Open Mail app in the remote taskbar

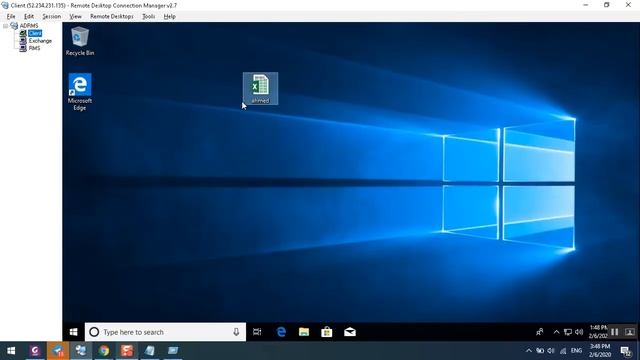click(350, 332)
